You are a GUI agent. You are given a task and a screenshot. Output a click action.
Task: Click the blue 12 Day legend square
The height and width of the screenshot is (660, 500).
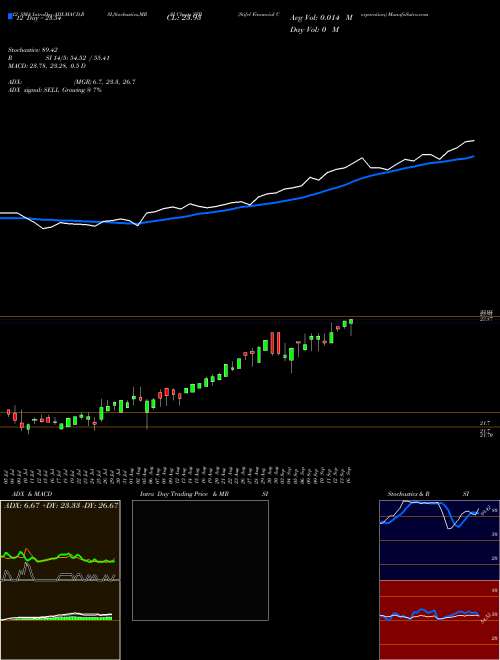tap(10, 17)
